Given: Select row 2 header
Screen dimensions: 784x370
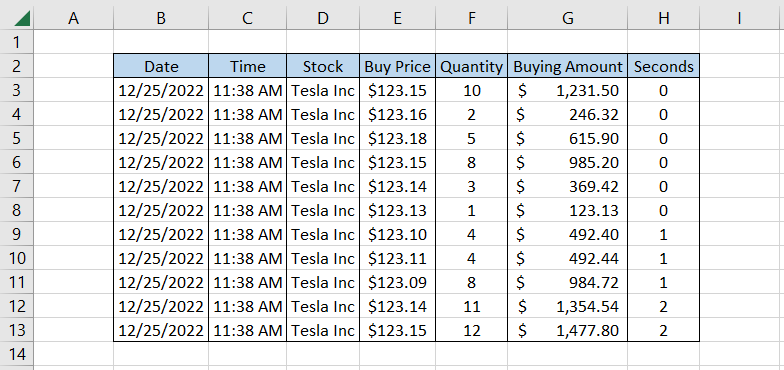Looking at the screenshot, I should pos(16,66).
